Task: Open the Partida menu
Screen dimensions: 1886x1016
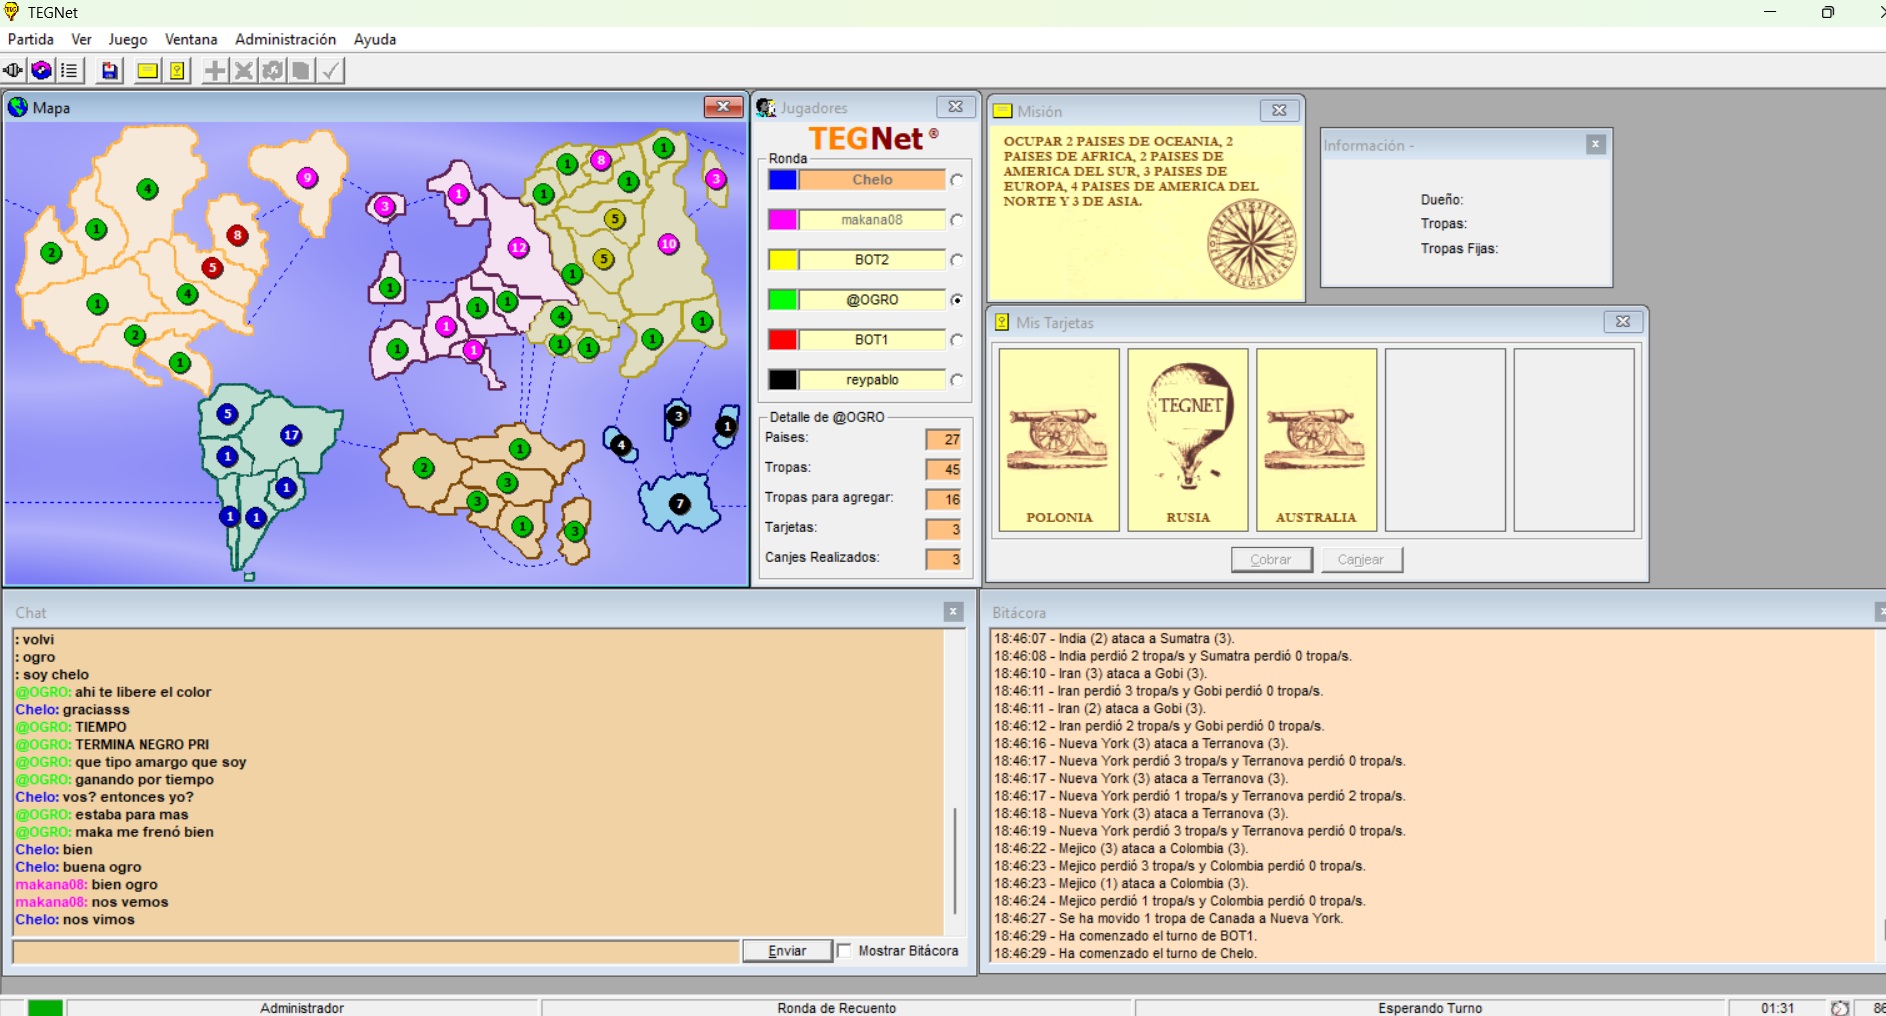Action: 31,39
